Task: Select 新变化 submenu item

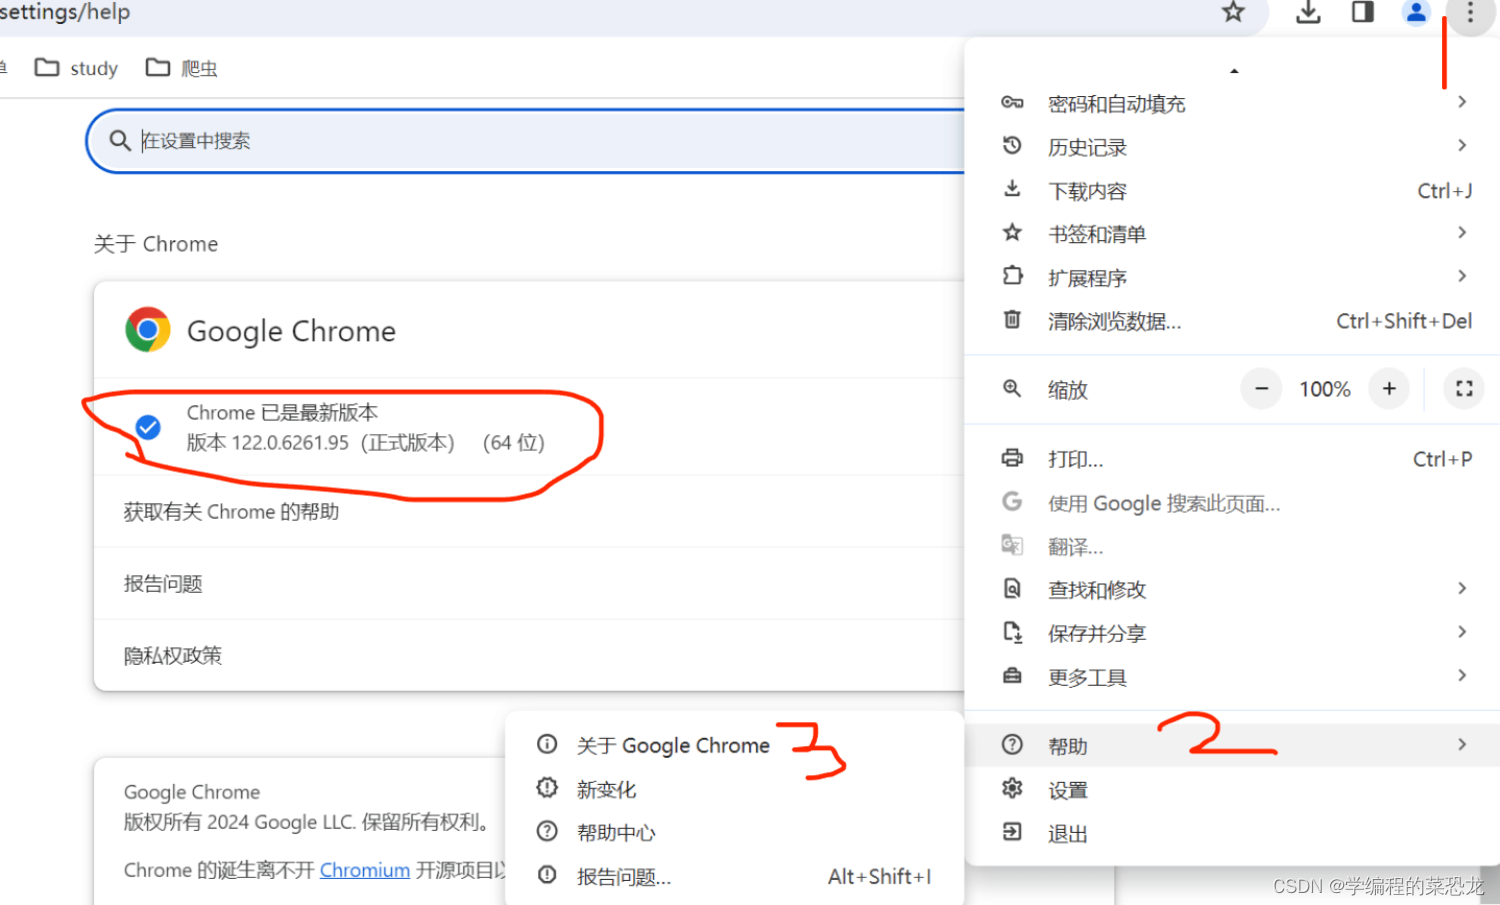Action: tap(735, 789)
